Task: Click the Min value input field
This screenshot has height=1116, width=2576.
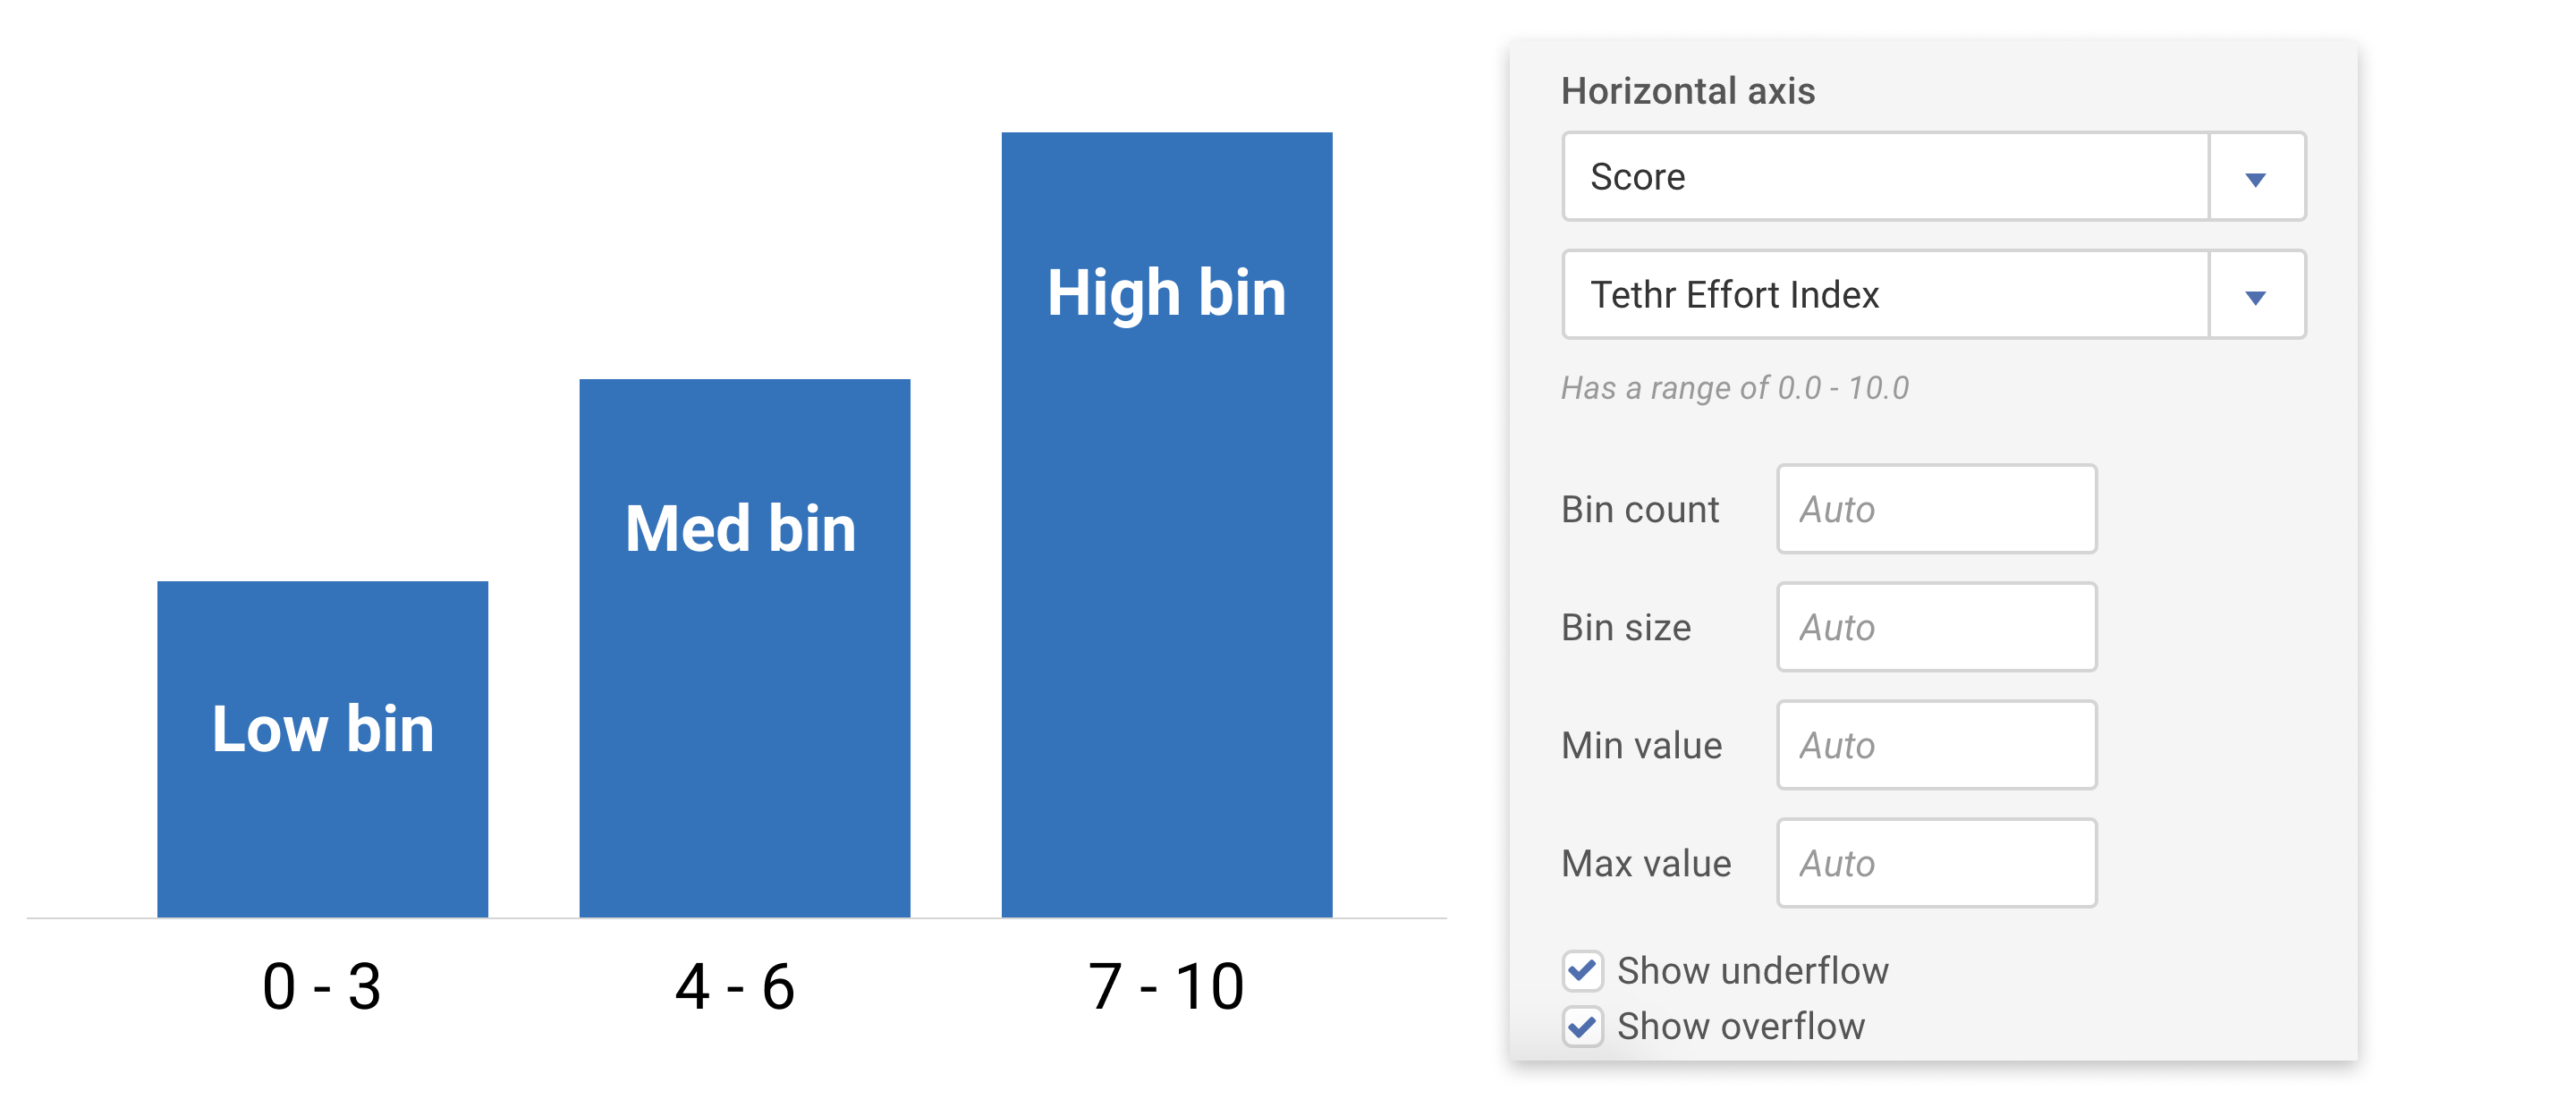Action: click(1936, 745)
